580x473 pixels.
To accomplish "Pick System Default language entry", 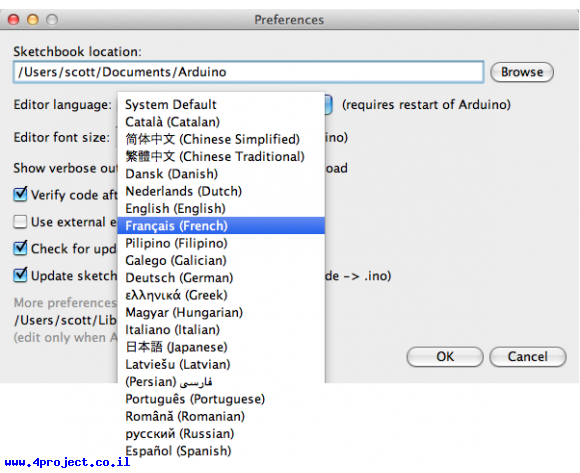I will point(221,104).
